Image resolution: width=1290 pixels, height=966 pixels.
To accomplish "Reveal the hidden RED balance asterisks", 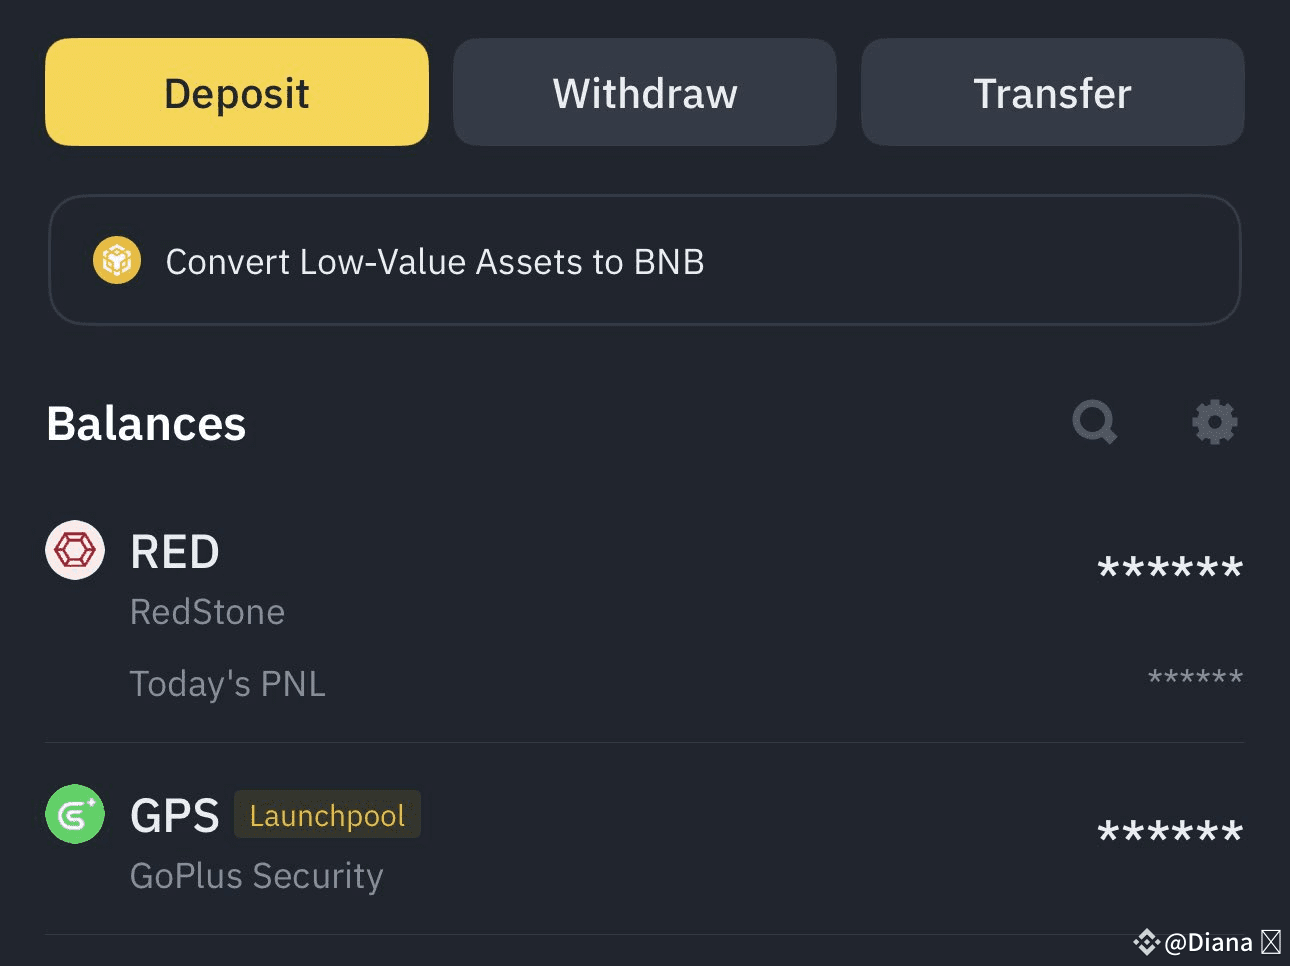I will [1169, 568].
